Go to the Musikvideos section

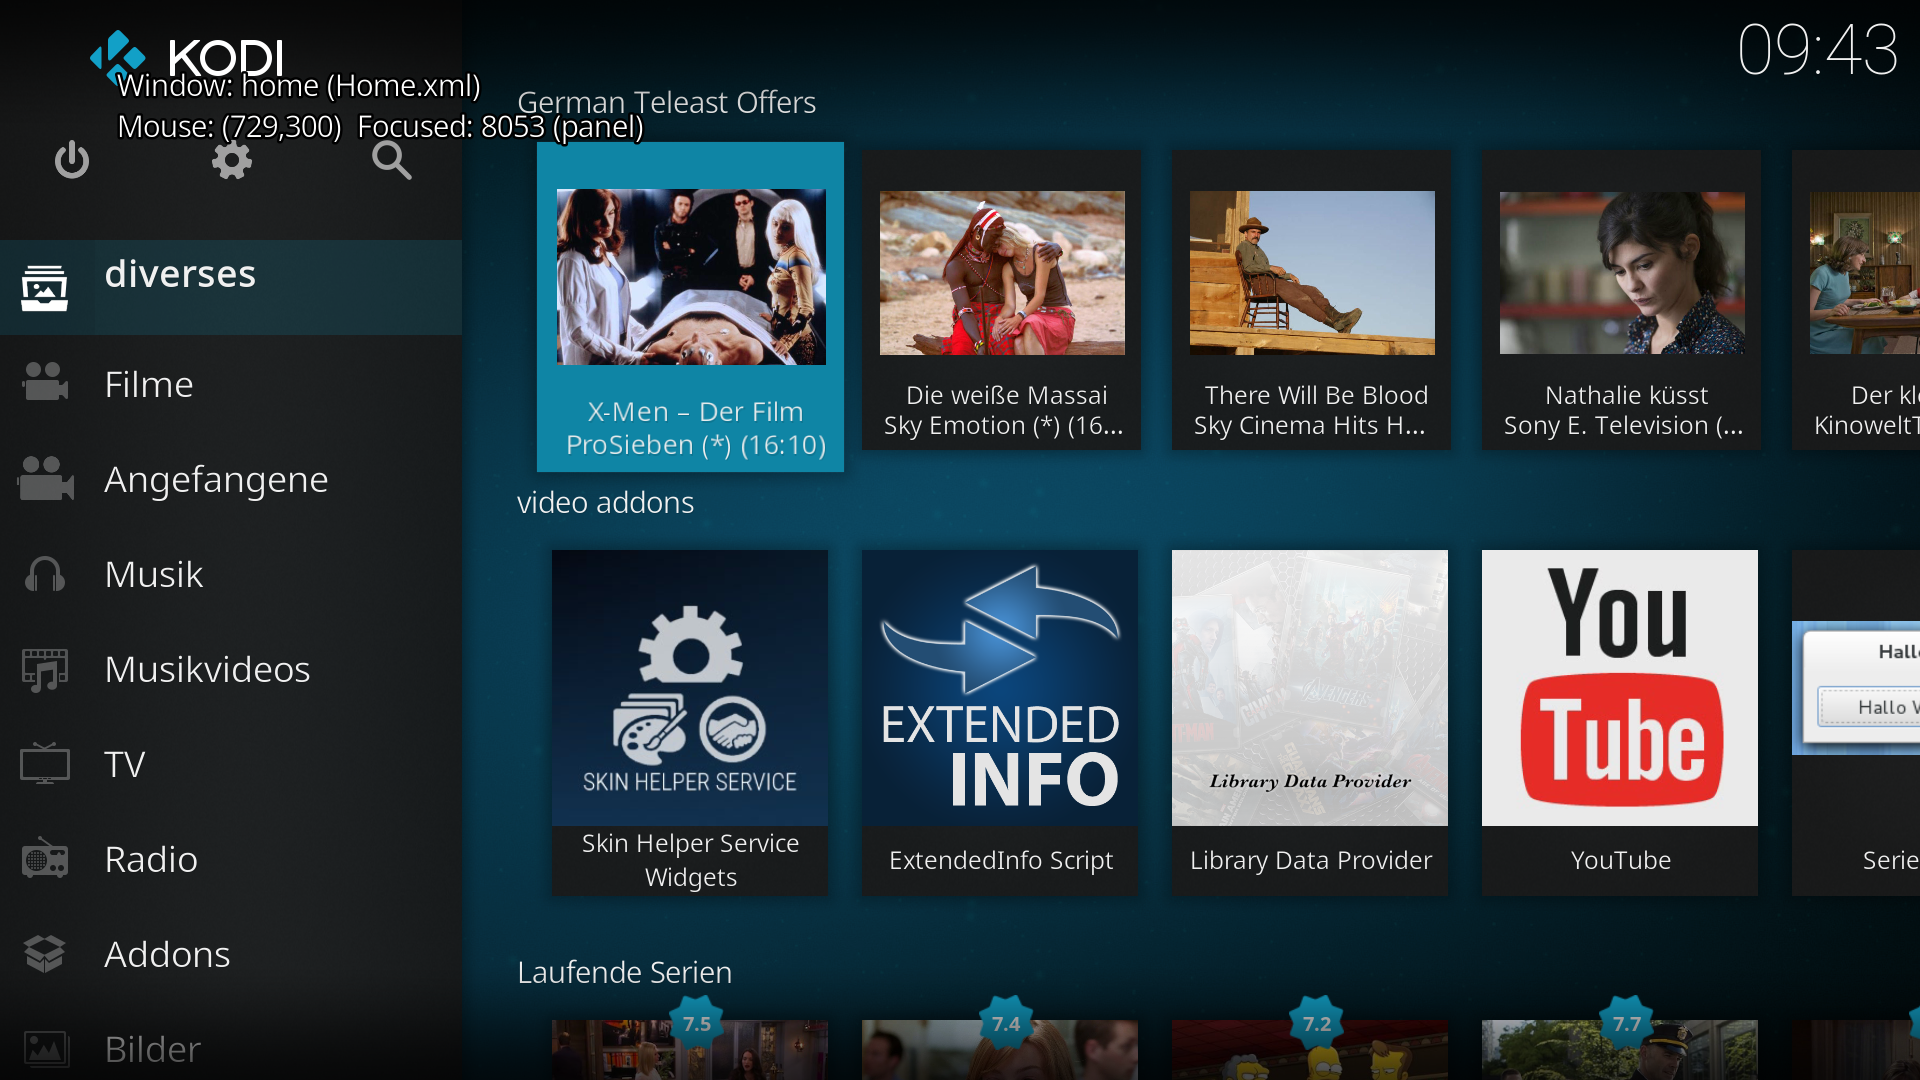click(231, 669)
